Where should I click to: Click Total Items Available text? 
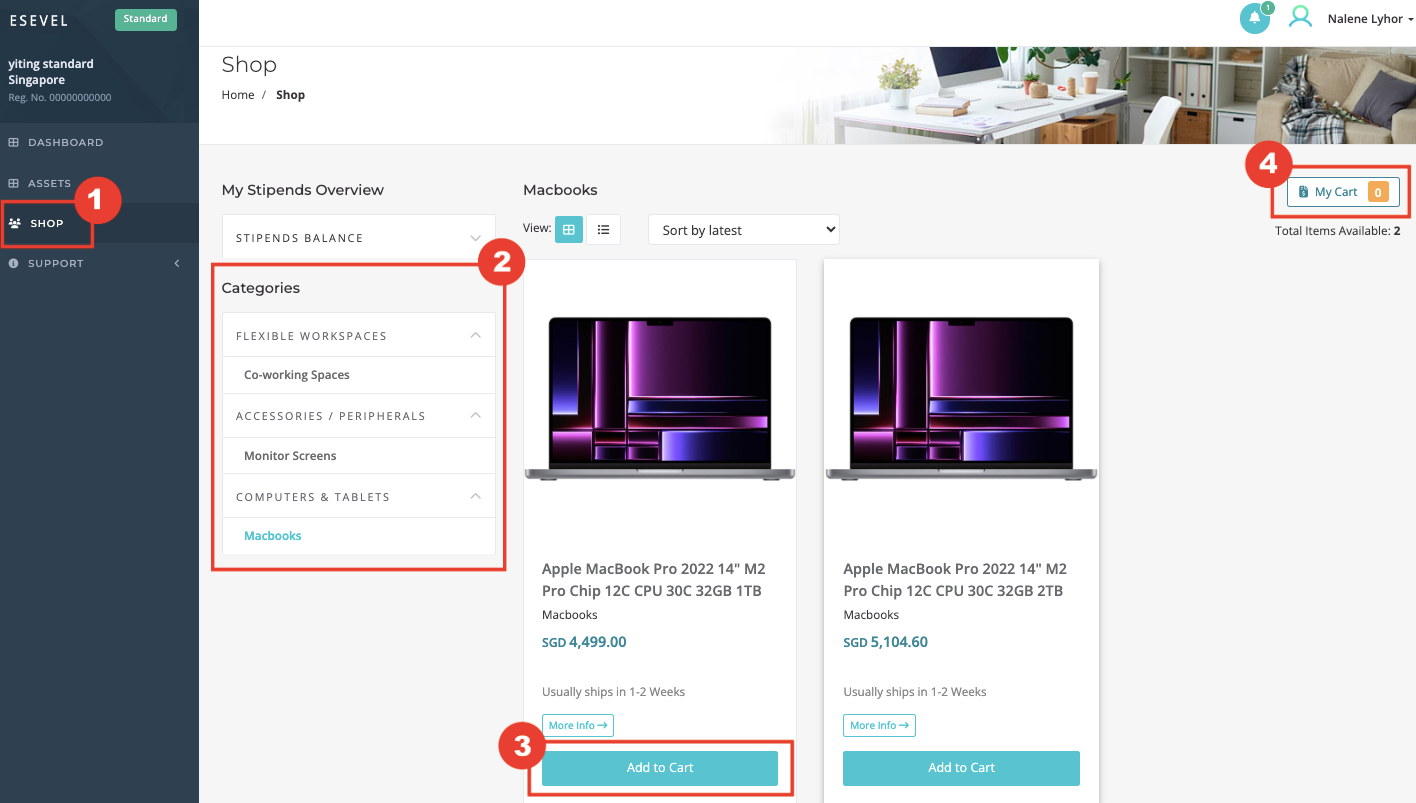click(x=1338, y=231)
